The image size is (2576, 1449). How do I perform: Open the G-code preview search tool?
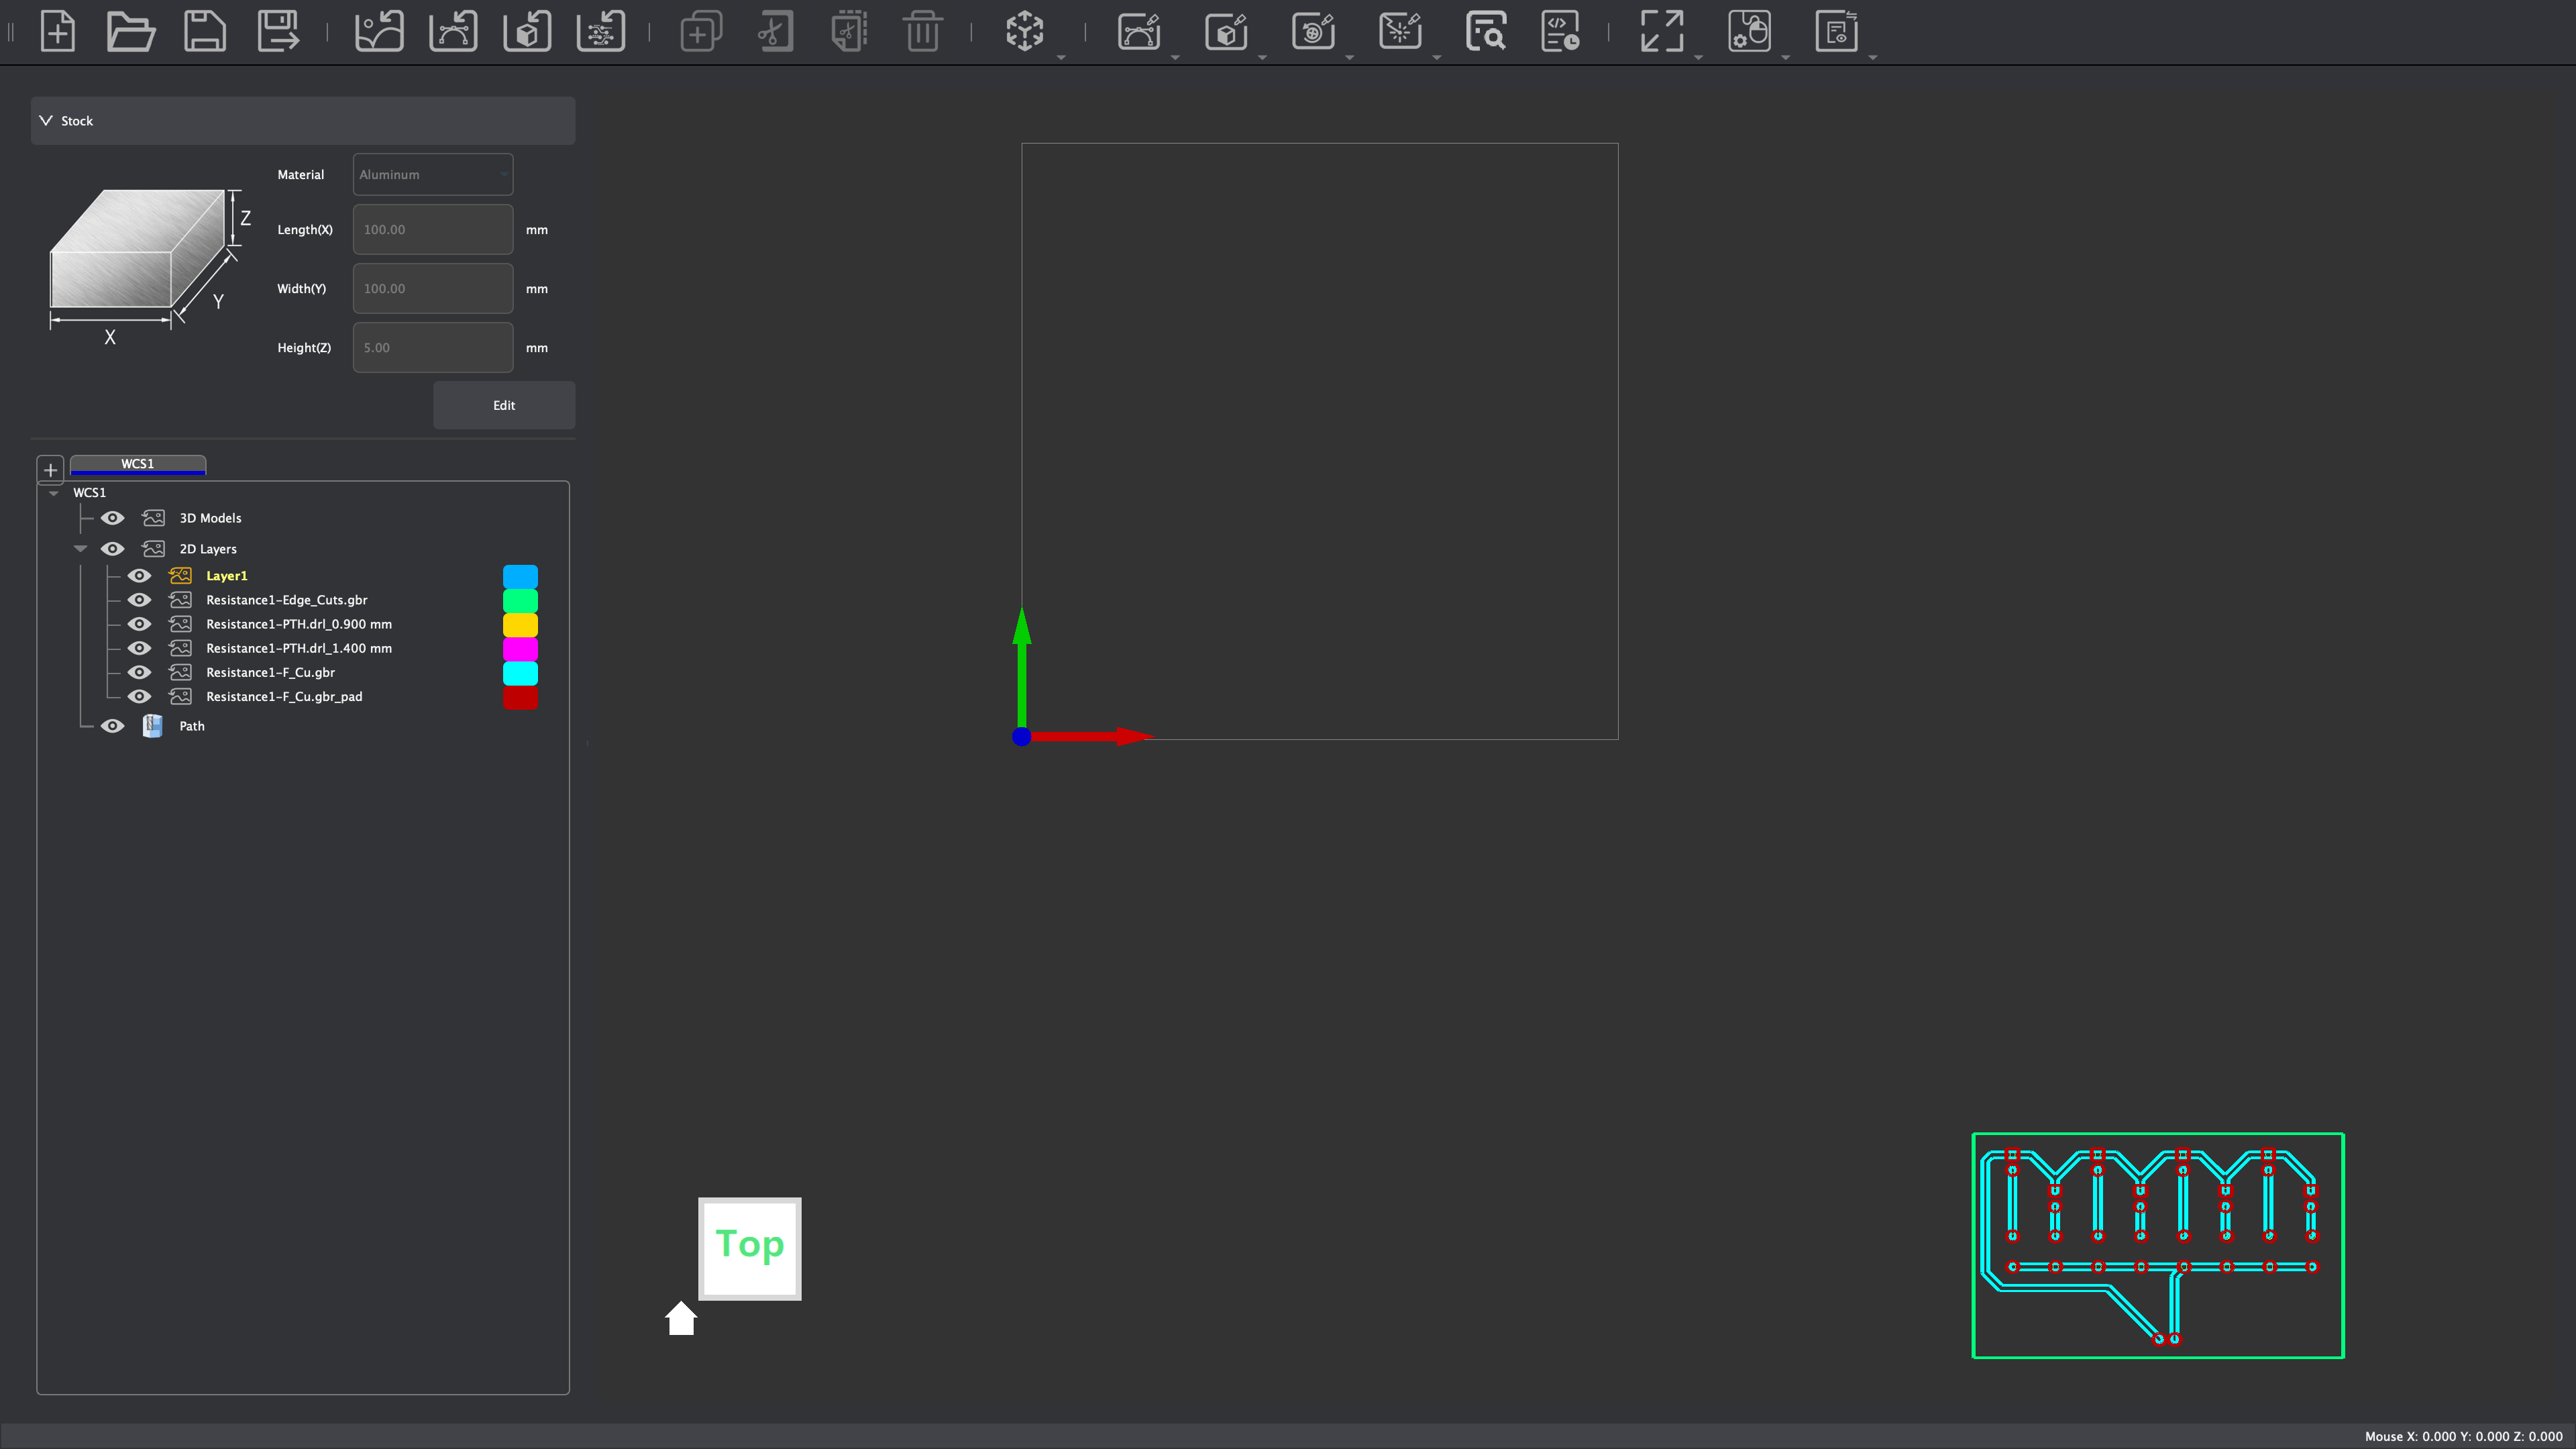pos(1486,31)
